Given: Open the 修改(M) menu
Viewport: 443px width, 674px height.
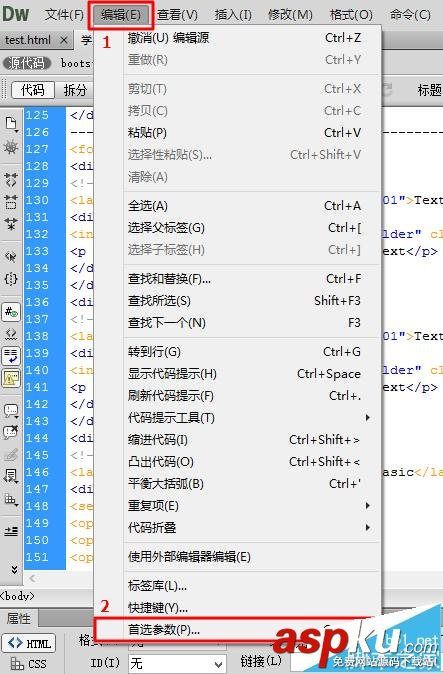Looking at the screenshot, I should [290, 15].
